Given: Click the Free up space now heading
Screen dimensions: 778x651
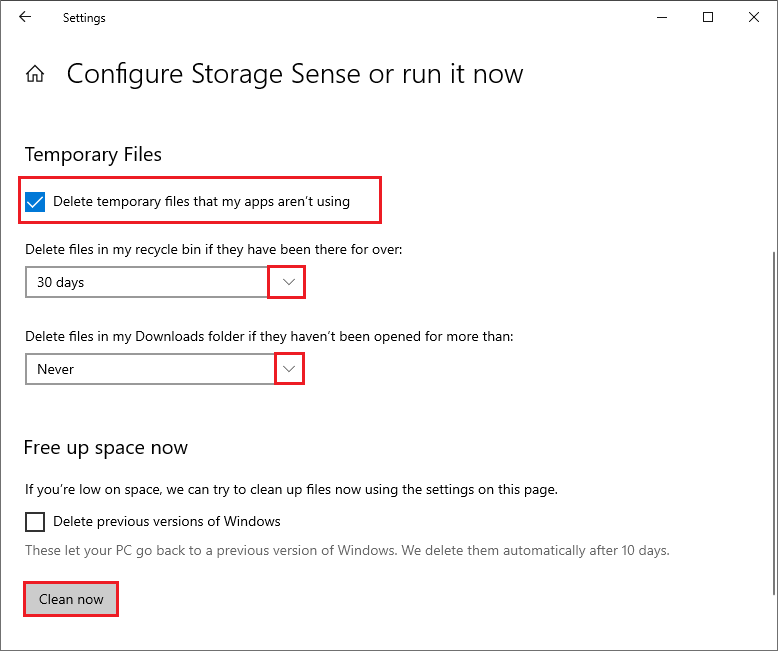Looking at the screenshot, I should [x=106, y=448].
